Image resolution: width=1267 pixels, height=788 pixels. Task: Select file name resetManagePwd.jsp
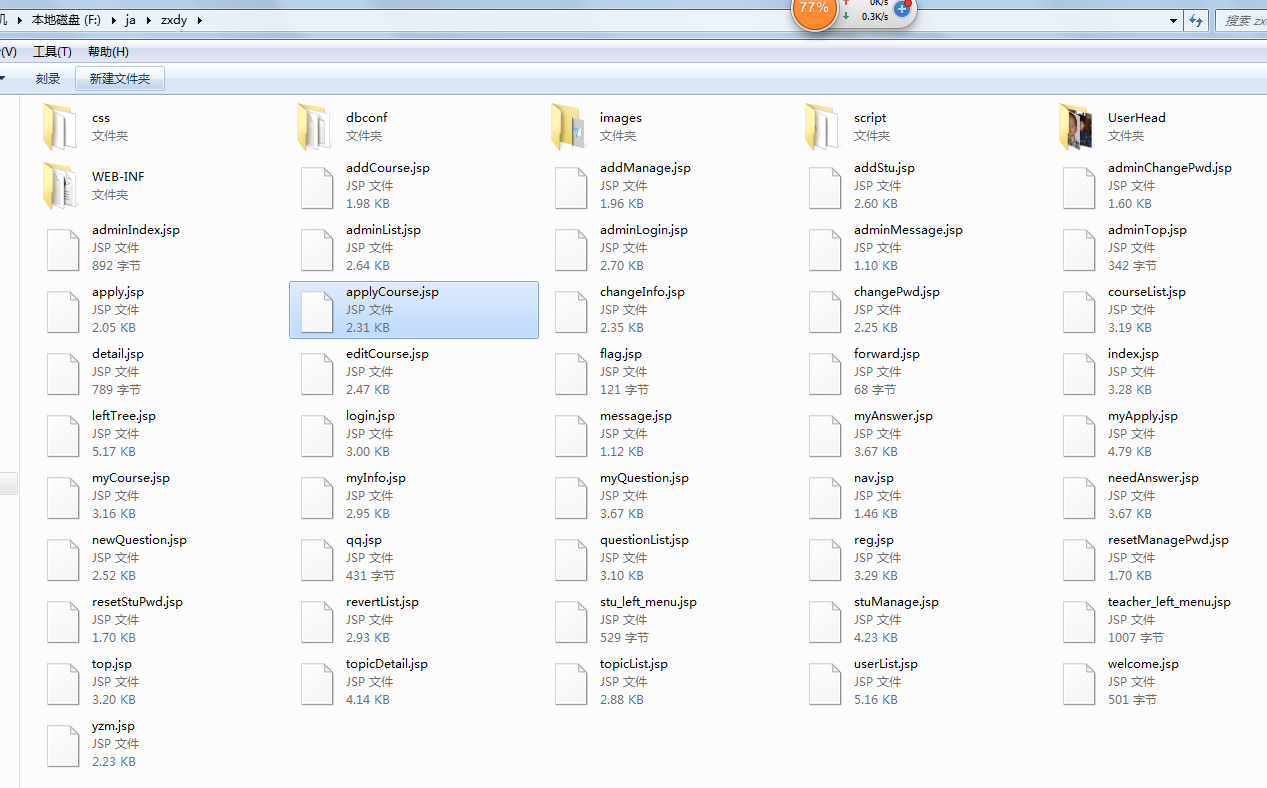tap(1168, 540)
